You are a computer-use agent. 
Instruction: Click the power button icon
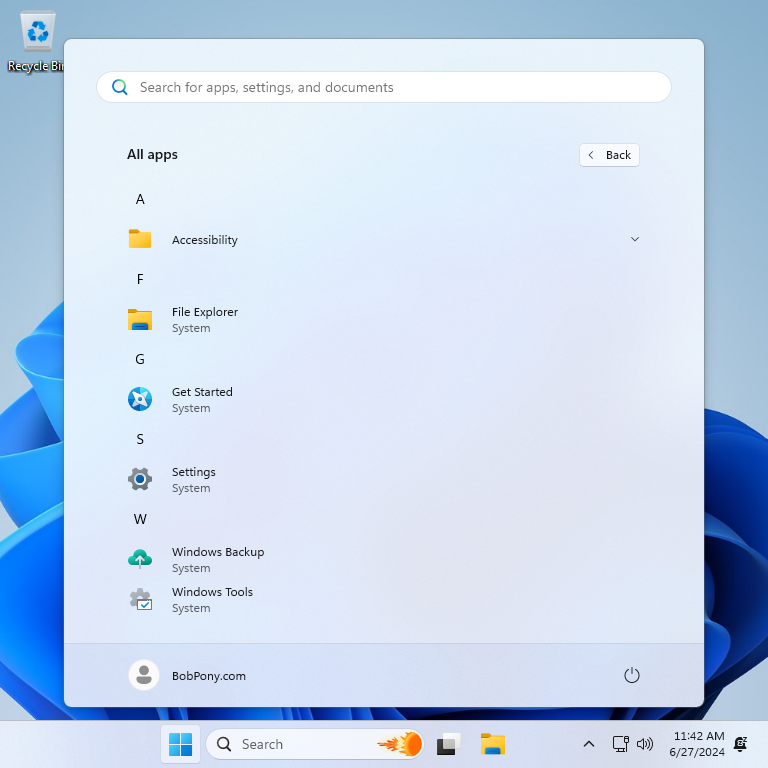pos(631,676)
